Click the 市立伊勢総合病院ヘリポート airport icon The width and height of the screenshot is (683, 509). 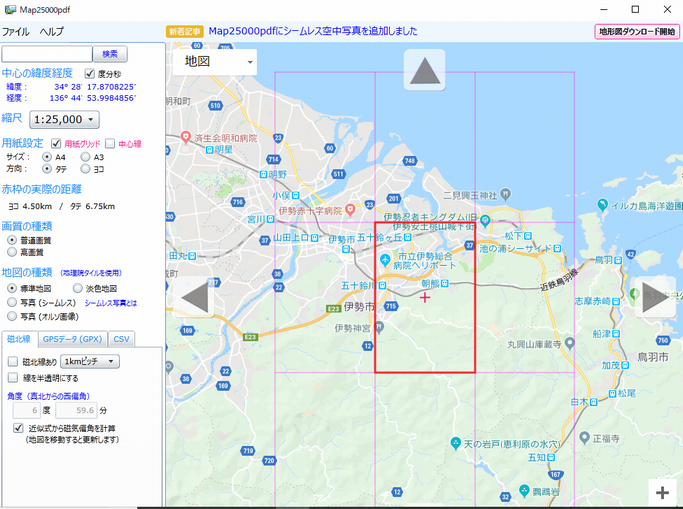click(x=385, y=260)
